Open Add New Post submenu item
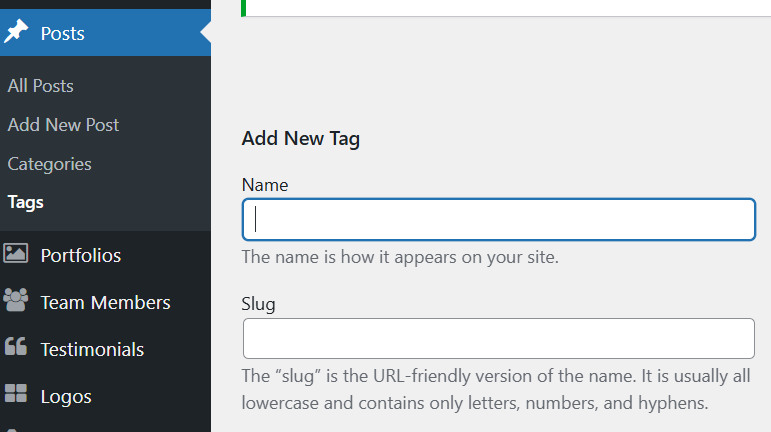The width and height of the screenshot is (771, 432). click(63, 125)
